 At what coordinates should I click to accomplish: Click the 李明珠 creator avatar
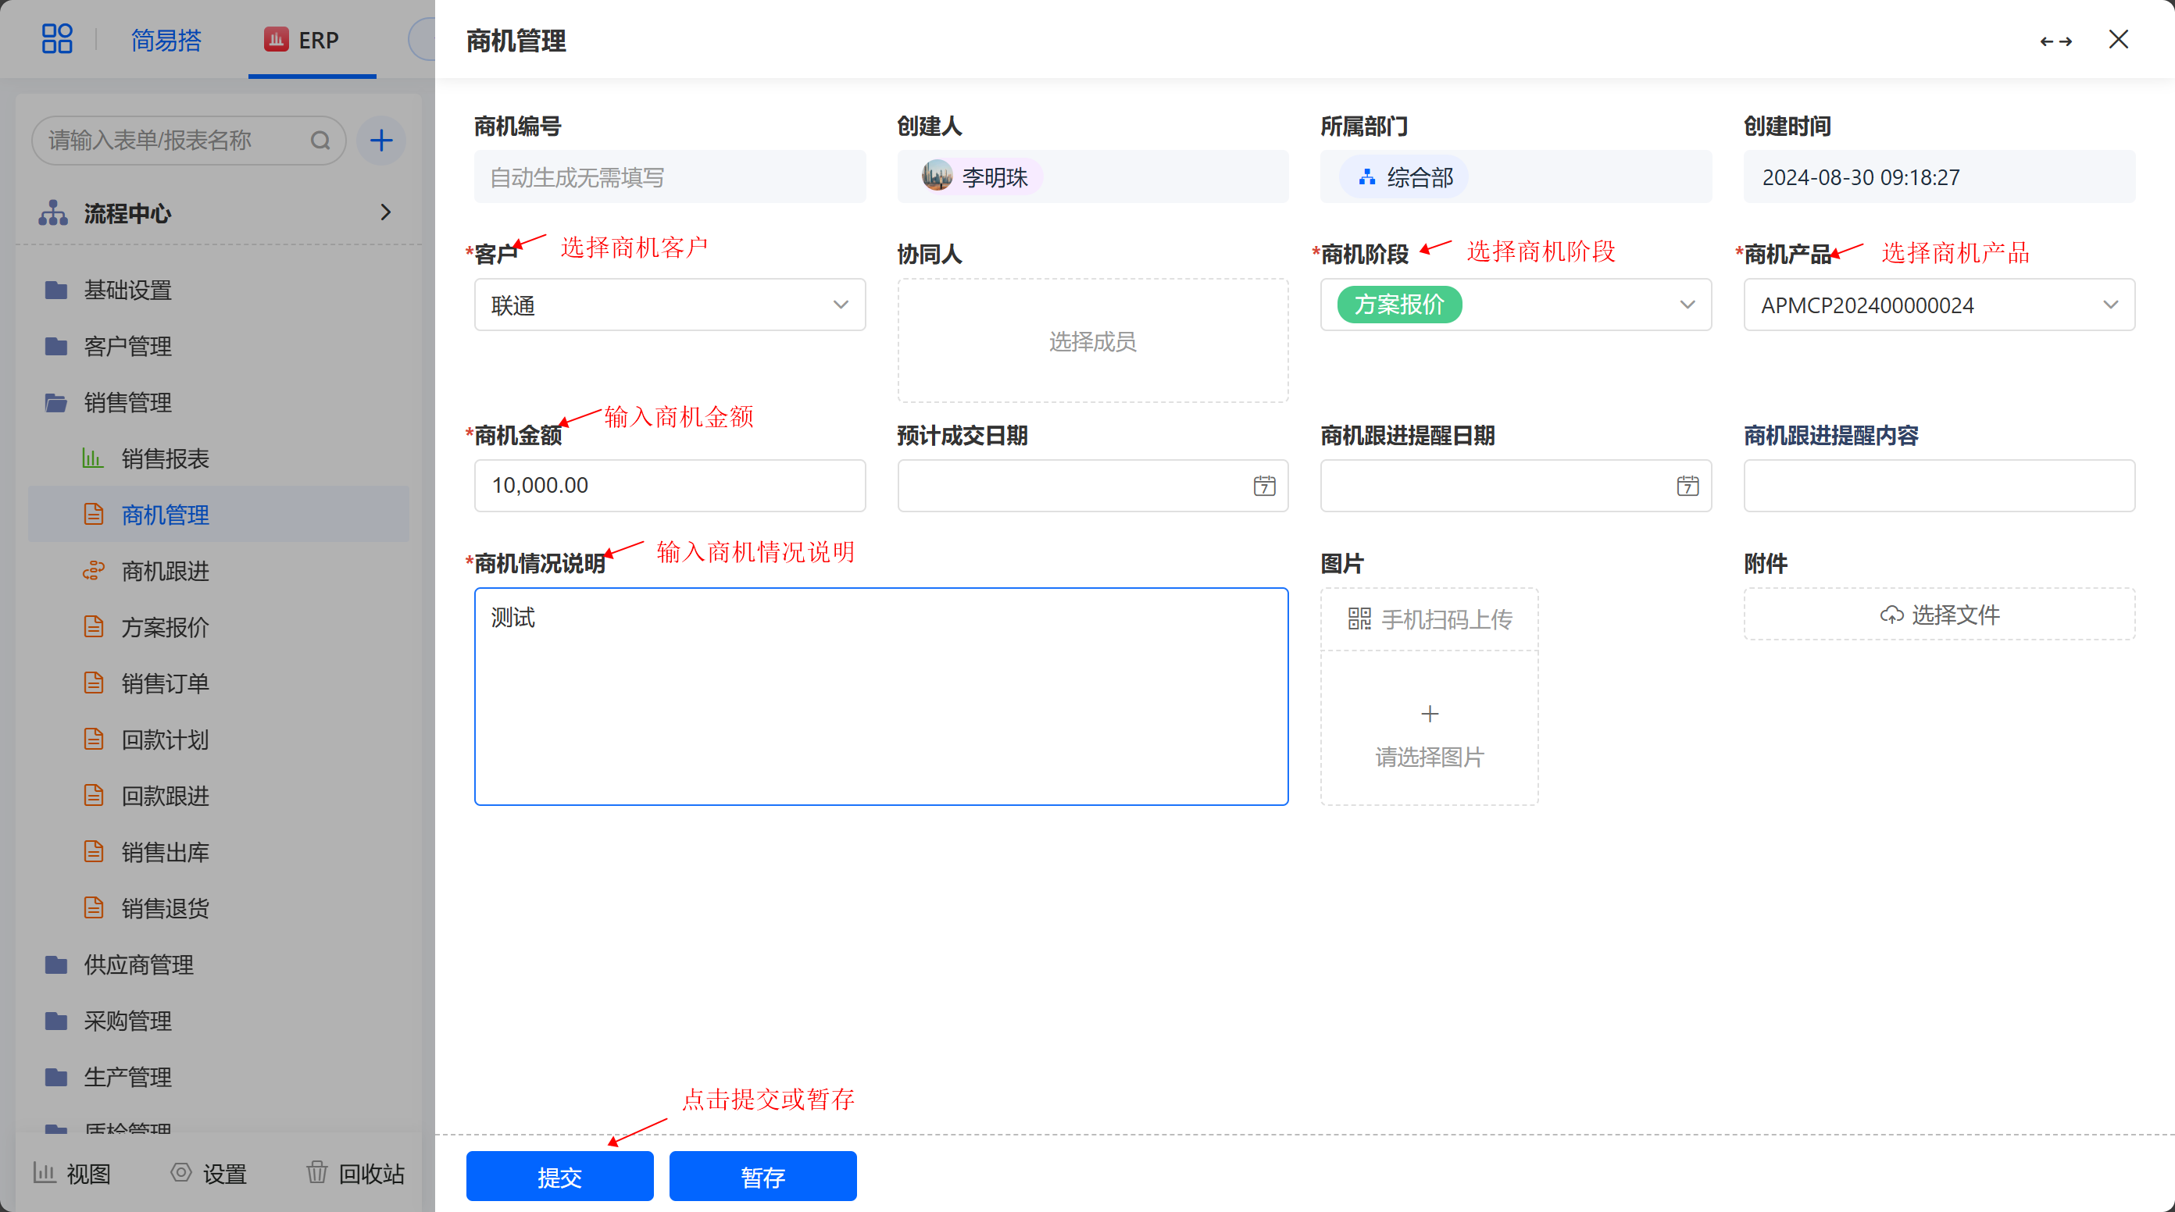click(937, 176)
